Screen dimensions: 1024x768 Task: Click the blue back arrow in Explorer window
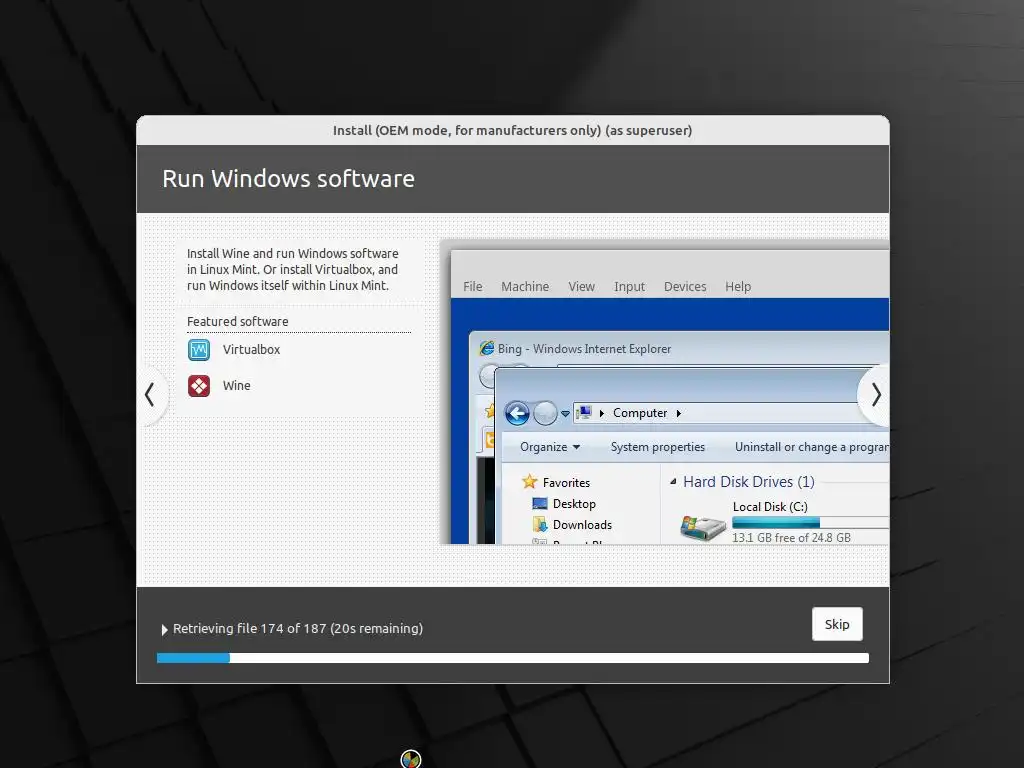pos(517,413)
